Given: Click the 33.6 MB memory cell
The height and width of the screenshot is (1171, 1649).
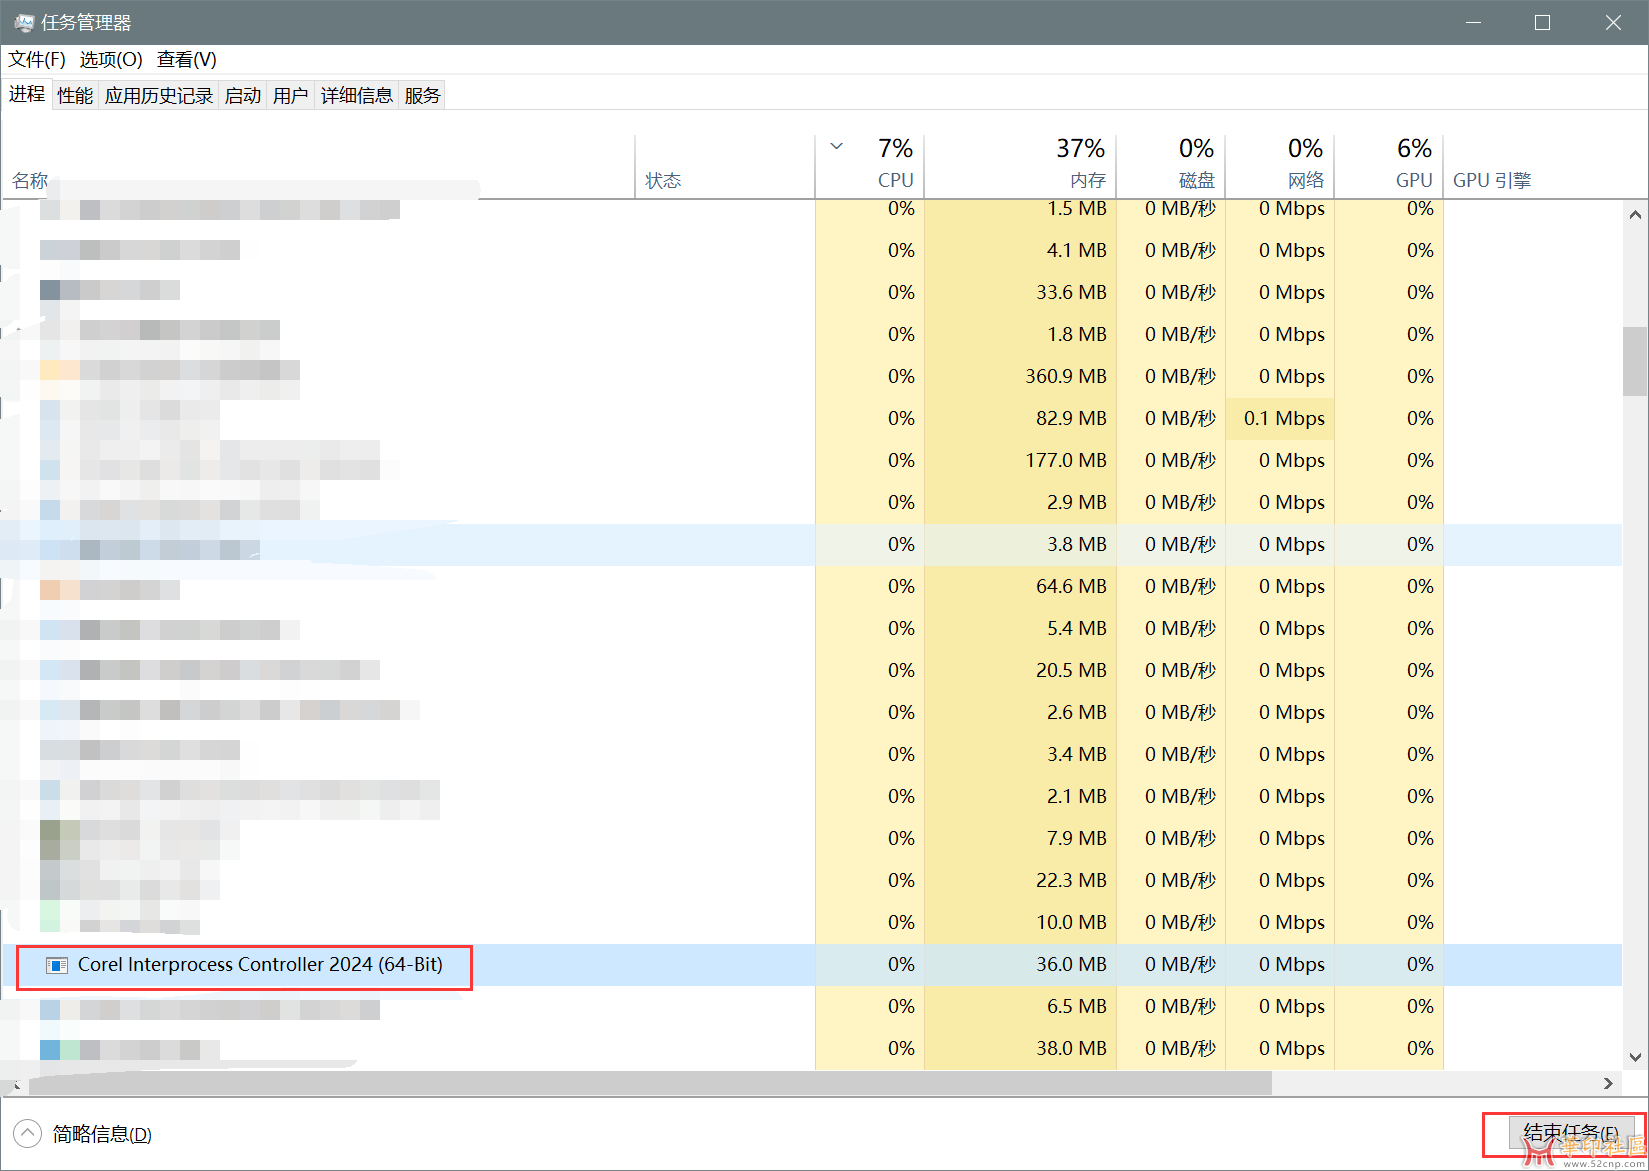Looking at the screenshot, I should coord(1020,293).
